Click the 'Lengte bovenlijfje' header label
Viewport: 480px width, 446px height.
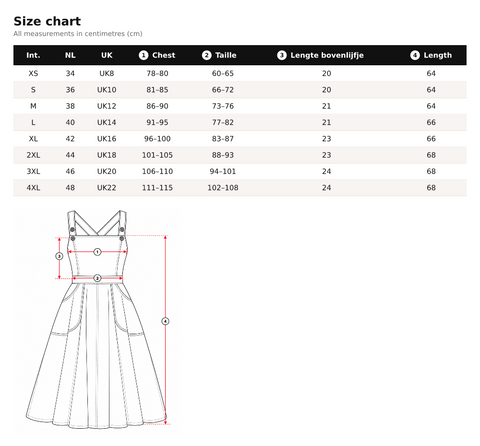click(327, 55)
